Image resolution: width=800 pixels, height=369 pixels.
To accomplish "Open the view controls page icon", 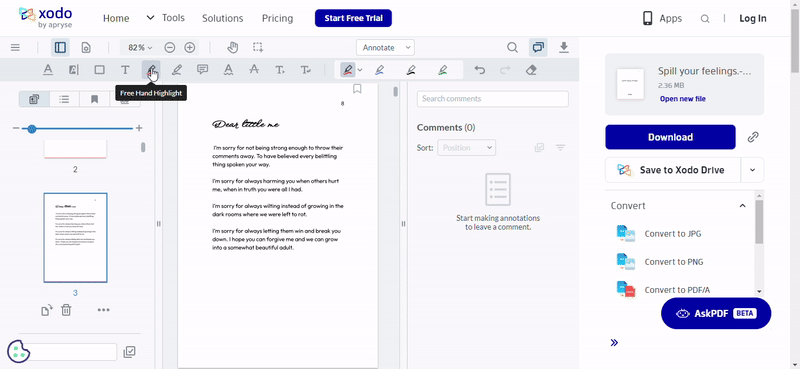I will tap(86, 47).
